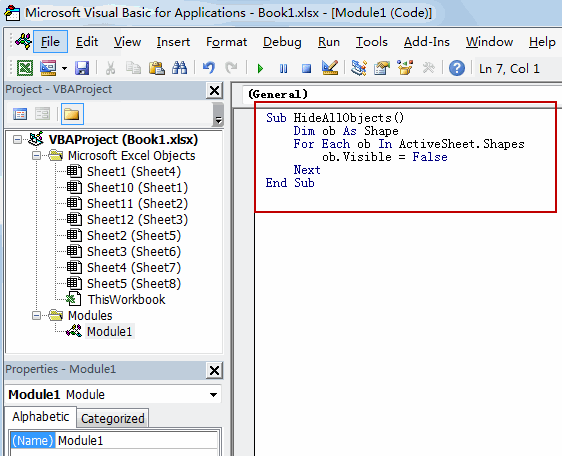Select Sheet12 (Sheet3) in project tree
Image resolution: width=562 pixels, height=456 pixels.
[x=137, y=220]
